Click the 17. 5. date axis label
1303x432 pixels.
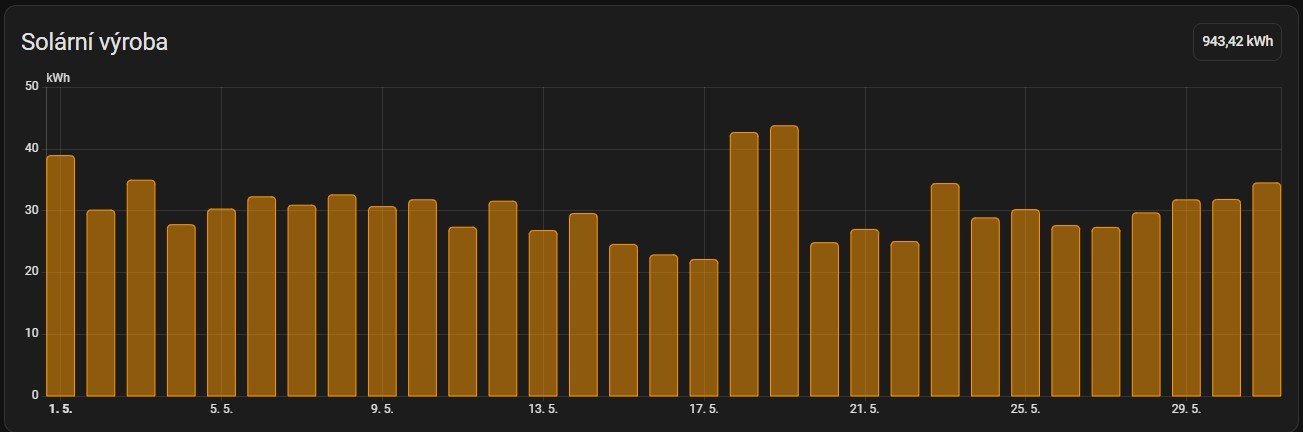[704, 410]
